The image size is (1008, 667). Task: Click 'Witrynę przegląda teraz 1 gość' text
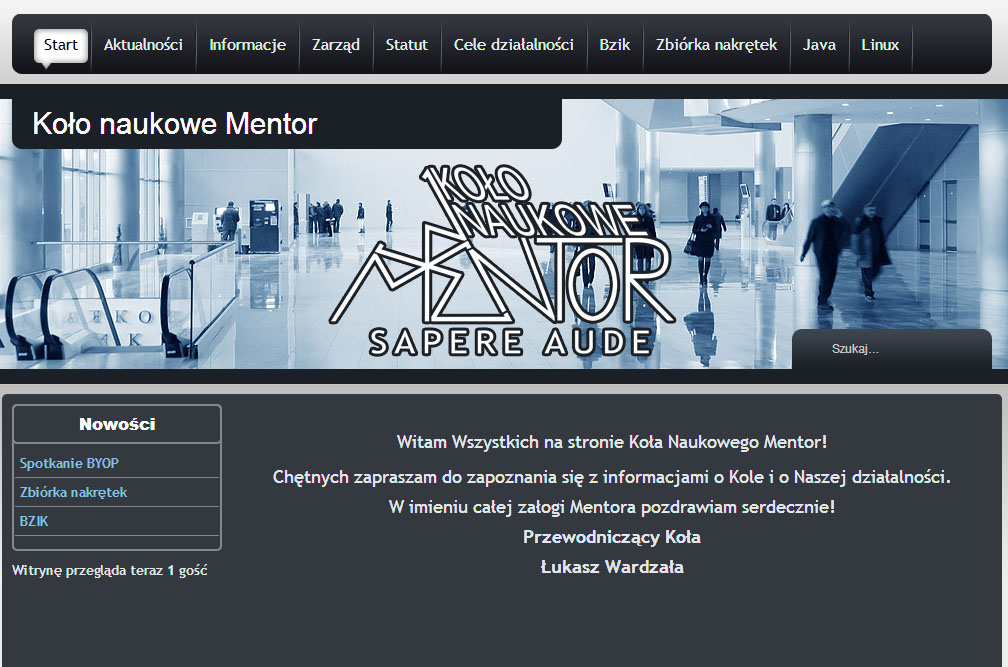[x=109, y=571]
